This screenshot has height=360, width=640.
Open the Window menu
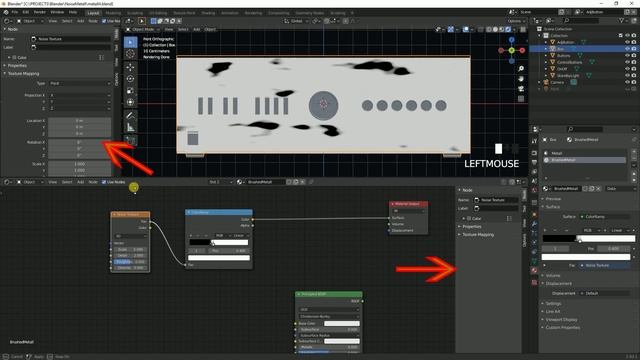coord(57,12)
